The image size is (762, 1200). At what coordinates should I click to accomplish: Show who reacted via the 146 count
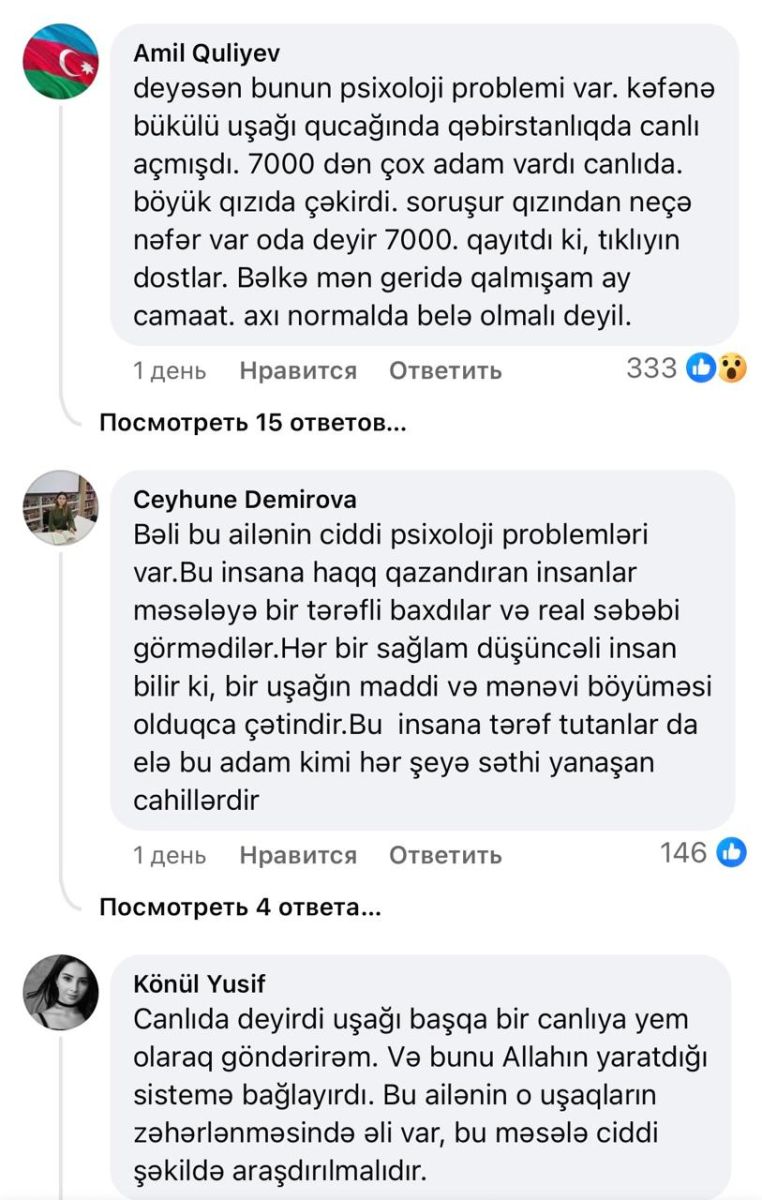point(684,853)
